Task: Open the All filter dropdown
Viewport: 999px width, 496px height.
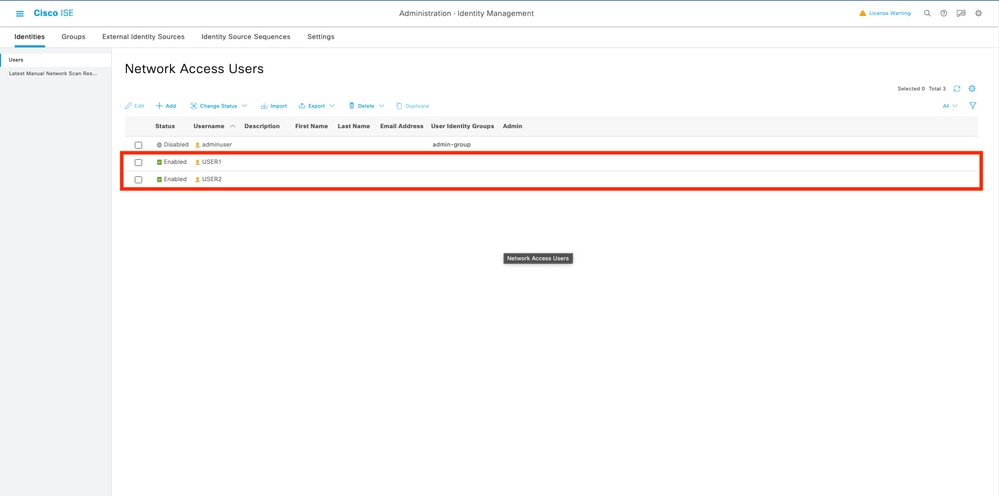Action: (950, 106)
